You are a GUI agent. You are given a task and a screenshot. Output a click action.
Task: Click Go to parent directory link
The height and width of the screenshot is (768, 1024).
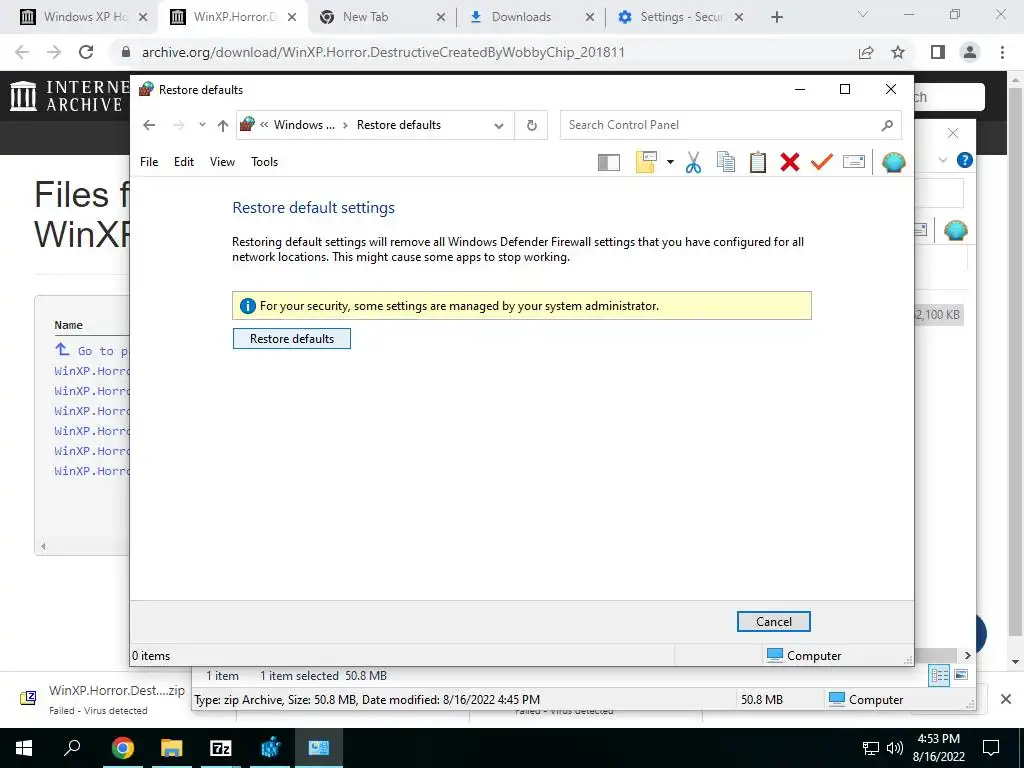point(93,351)
